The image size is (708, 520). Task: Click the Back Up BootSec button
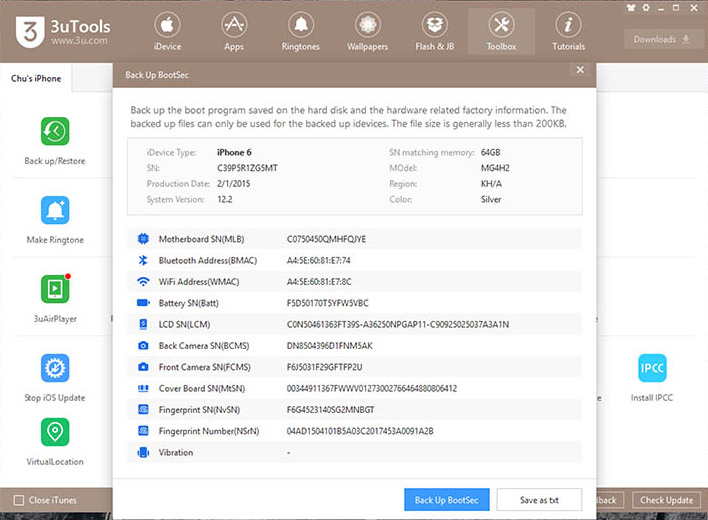[447, 500]
